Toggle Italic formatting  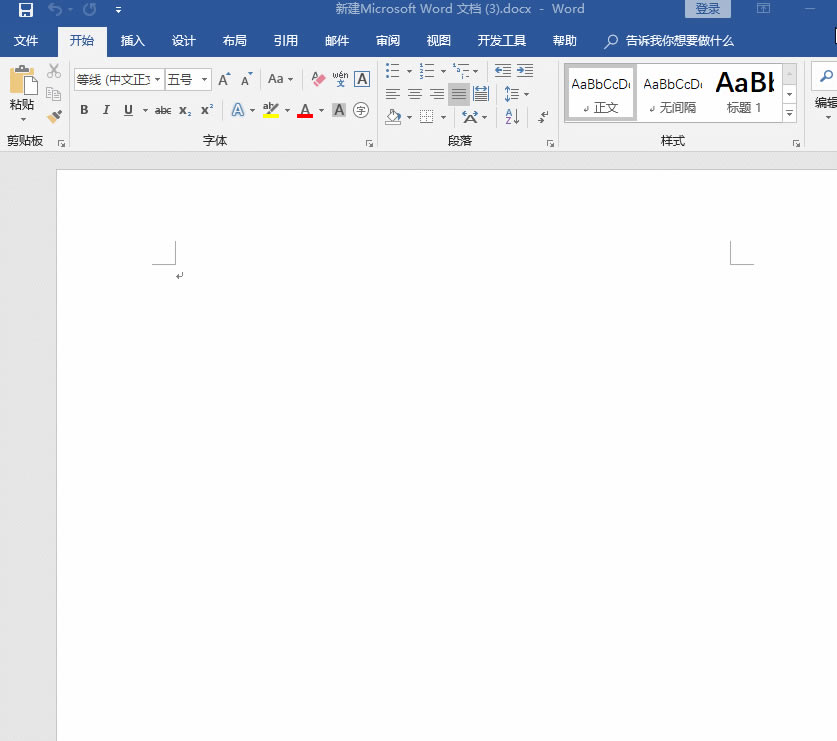pos(106,110)
